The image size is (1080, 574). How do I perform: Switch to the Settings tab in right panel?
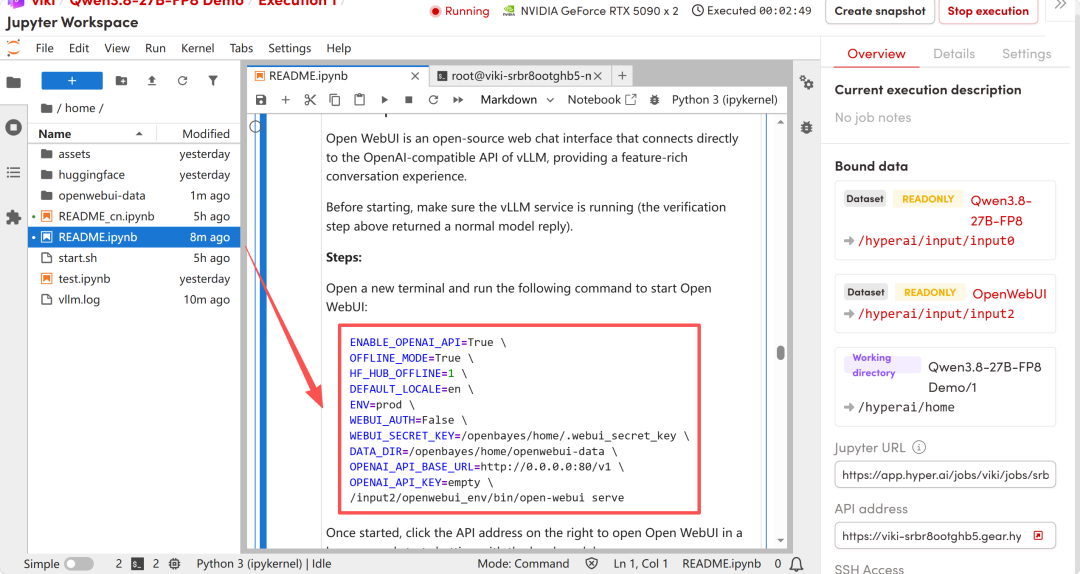click(x=1026, y=54)
